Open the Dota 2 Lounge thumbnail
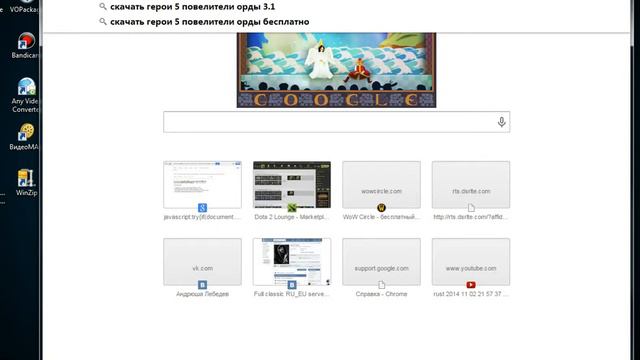640x360 pixels. click(x=292, y=184)
